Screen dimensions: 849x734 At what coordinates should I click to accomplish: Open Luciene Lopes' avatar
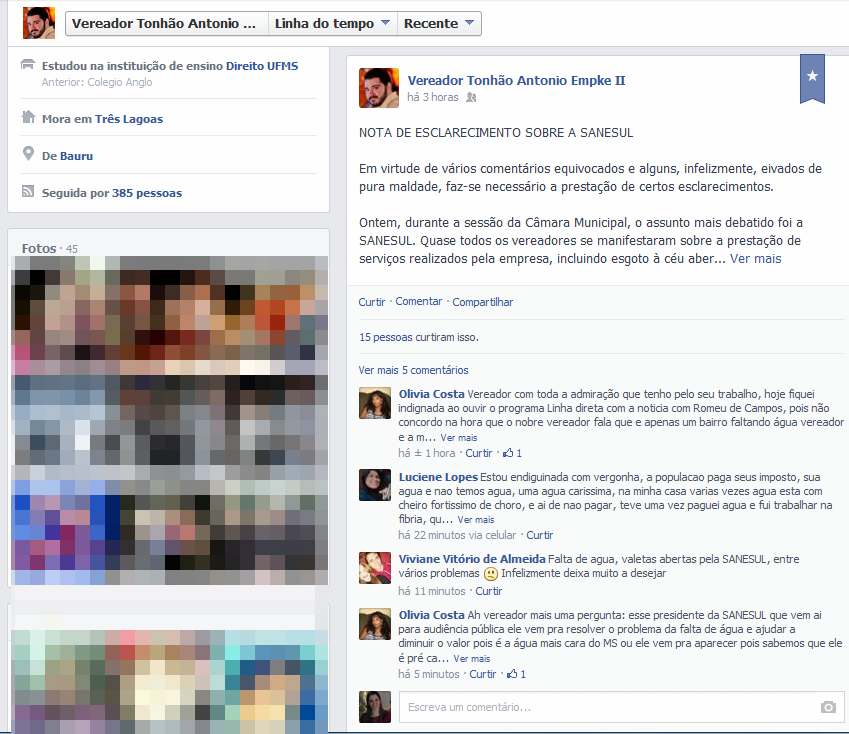pos(375,485)
